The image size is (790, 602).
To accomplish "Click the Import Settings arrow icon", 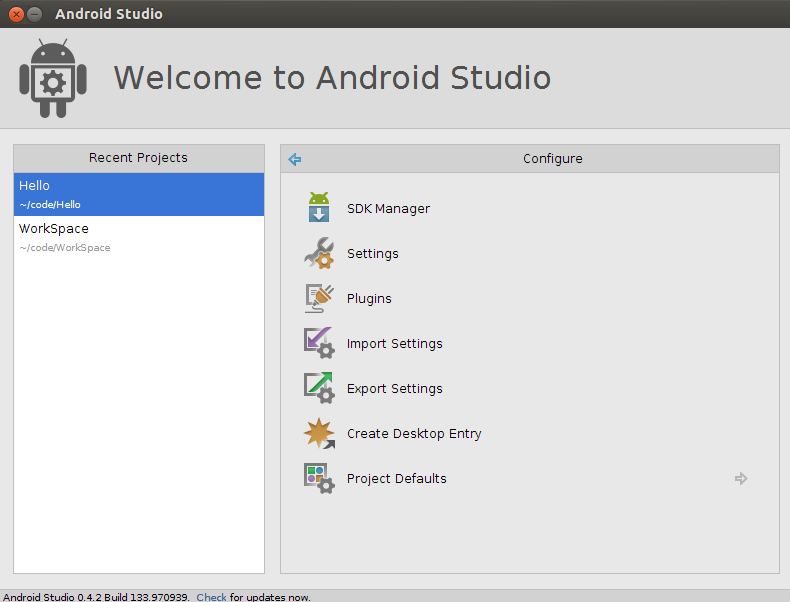I will tap(319, 343).
